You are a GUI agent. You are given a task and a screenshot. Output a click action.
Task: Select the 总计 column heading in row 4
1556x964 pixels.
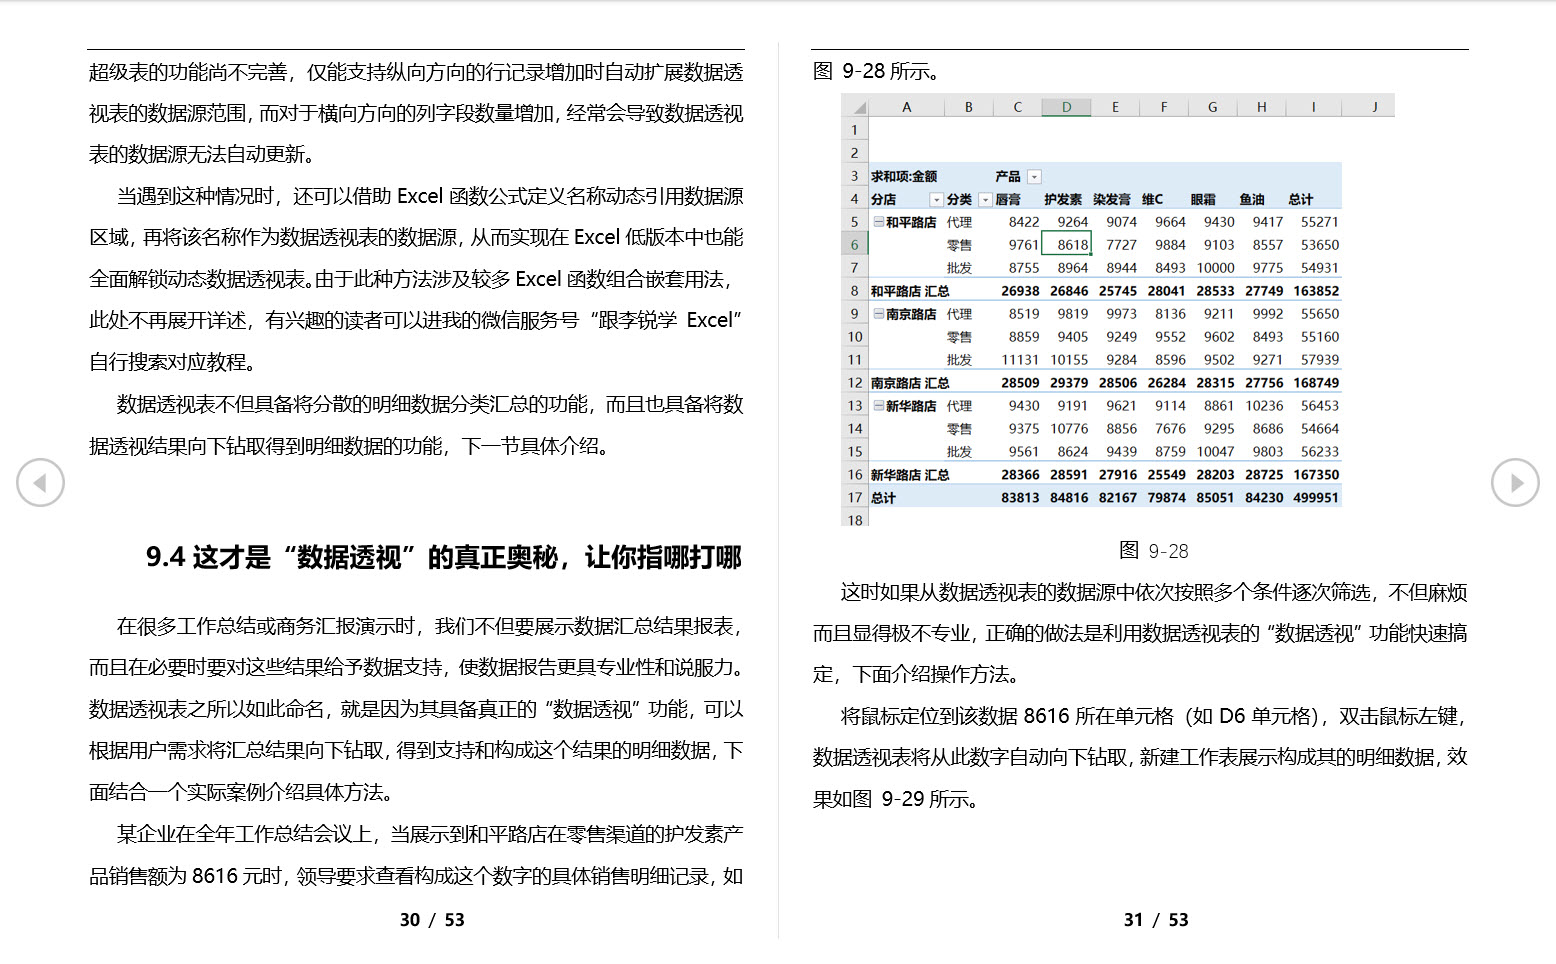[x=1301, y=200]
